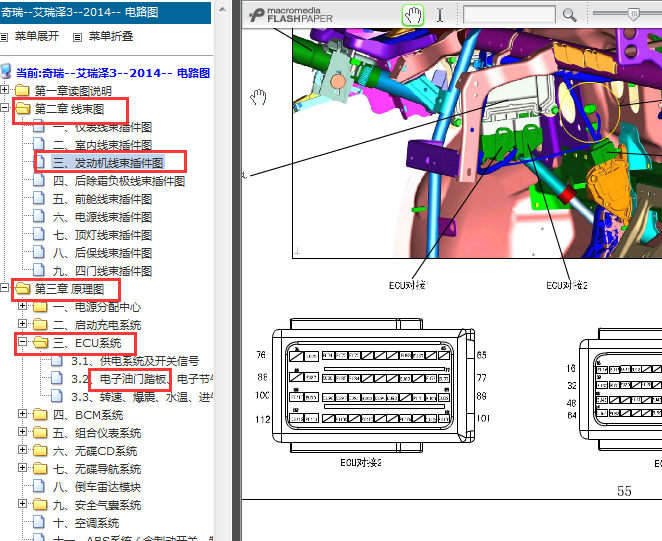Viewport: 662px width, 541px height.
Task: Click the folder icon of 第二章 线束图
Action: pos(22,109)
